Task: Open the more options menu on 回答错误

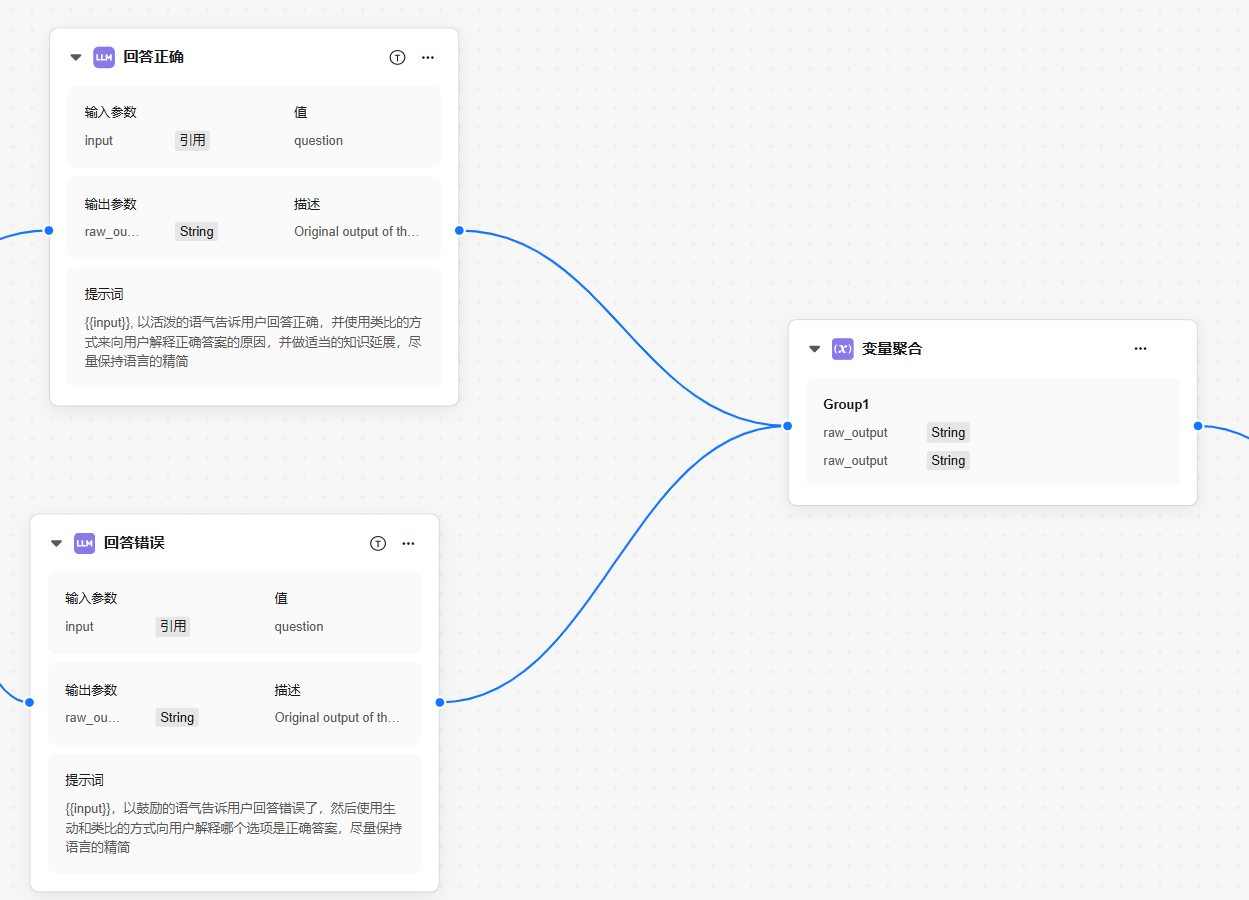Action: pyautogui.click(x=408, y=543)
